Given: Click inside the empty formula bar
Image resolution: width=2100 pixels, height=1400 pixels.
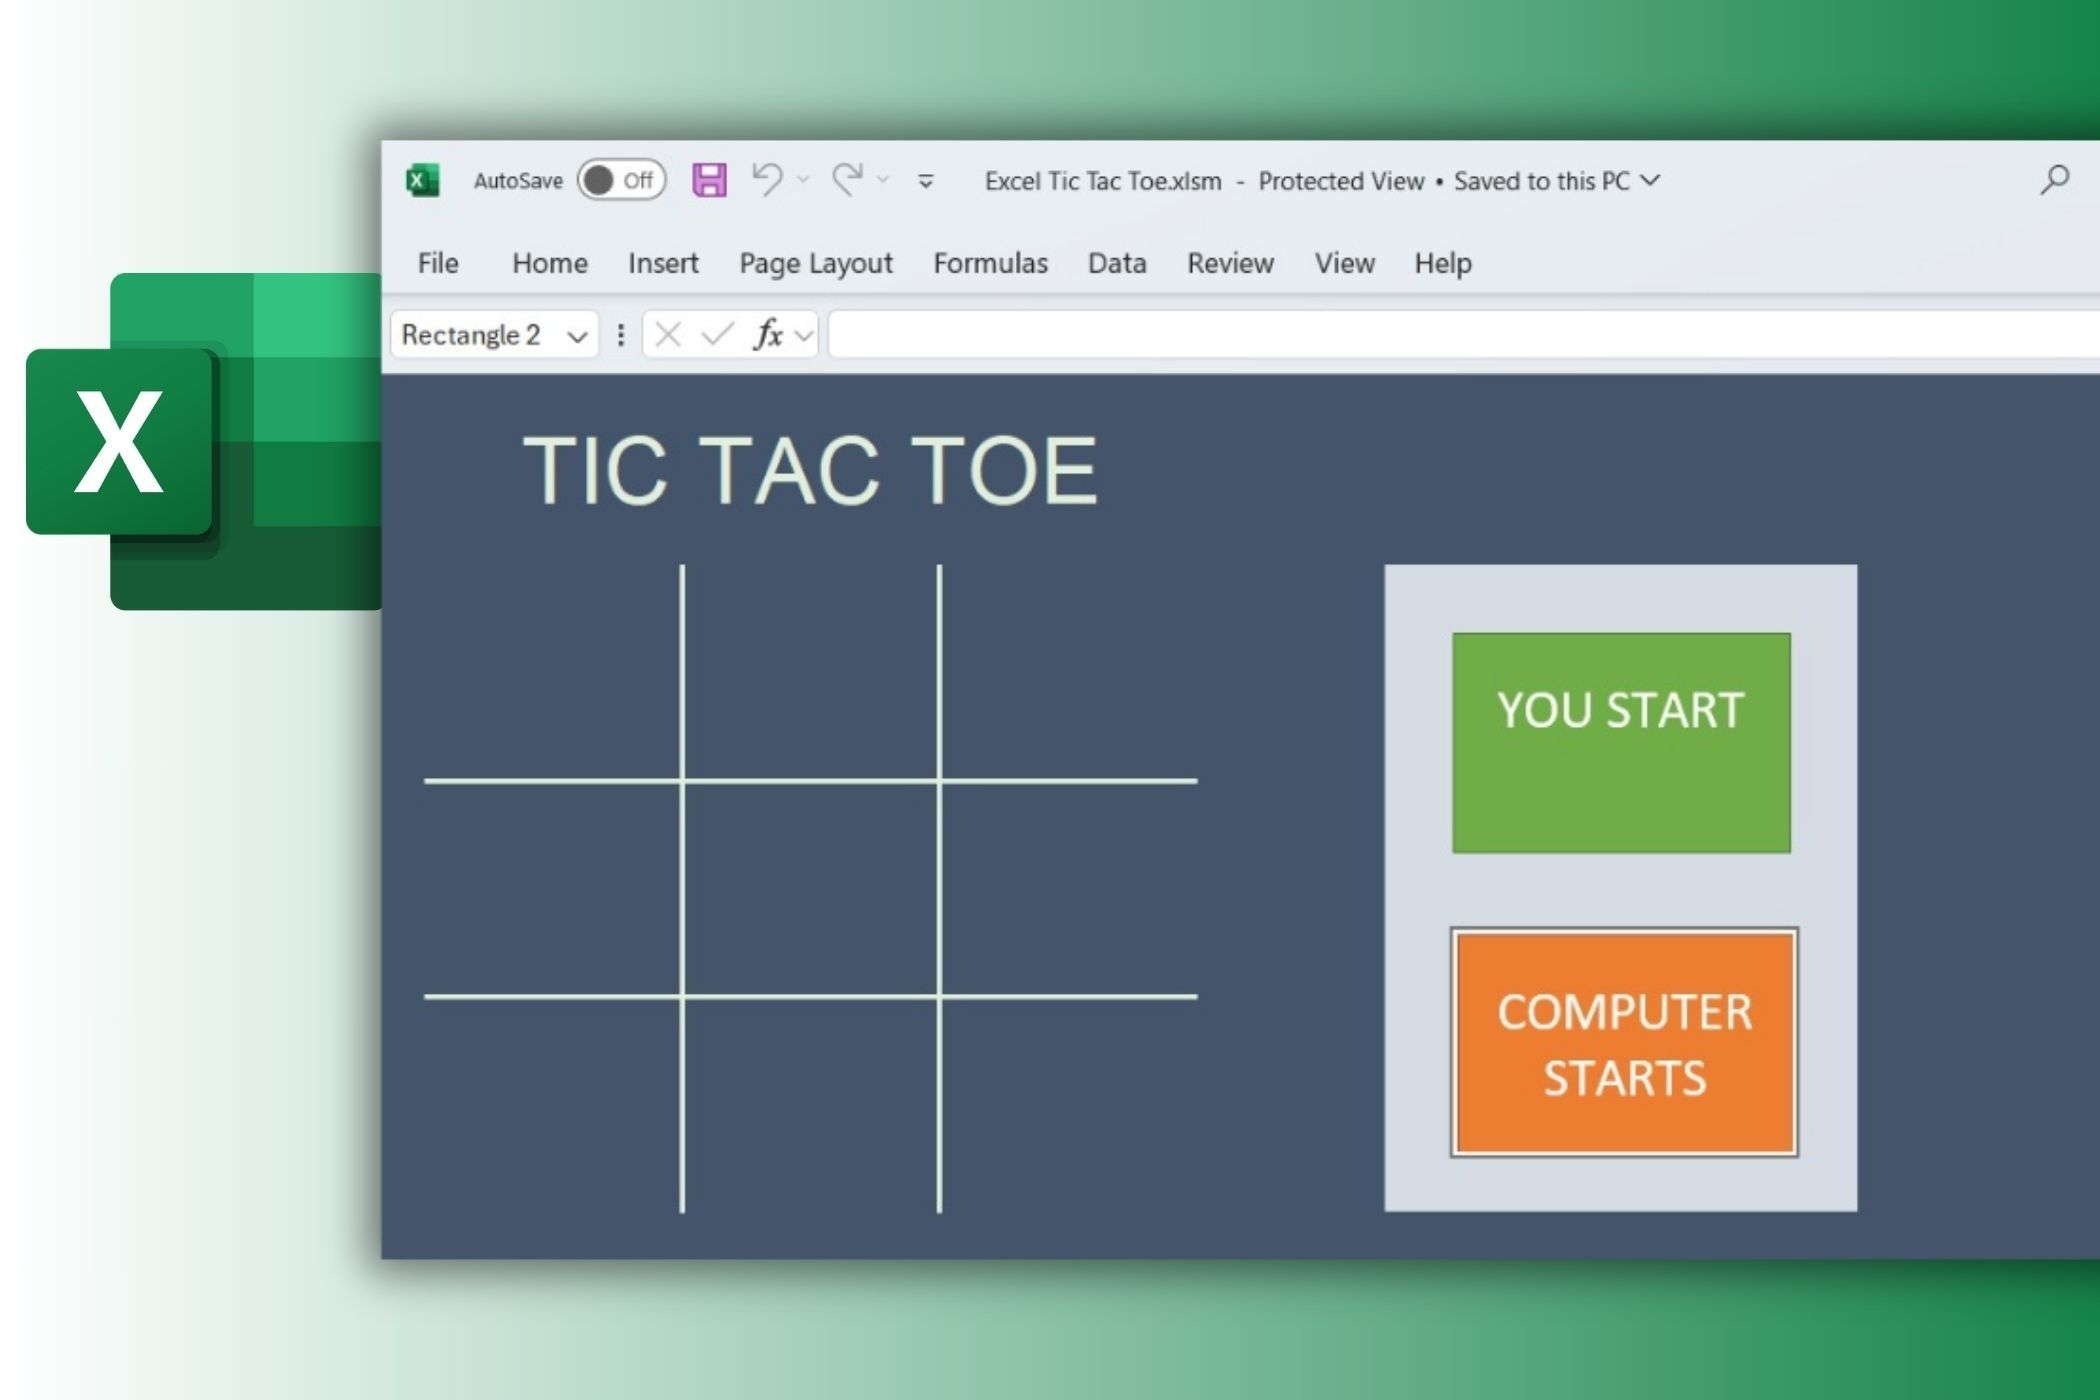Looking at the screenshot, I should click(x=1400, y=335).
